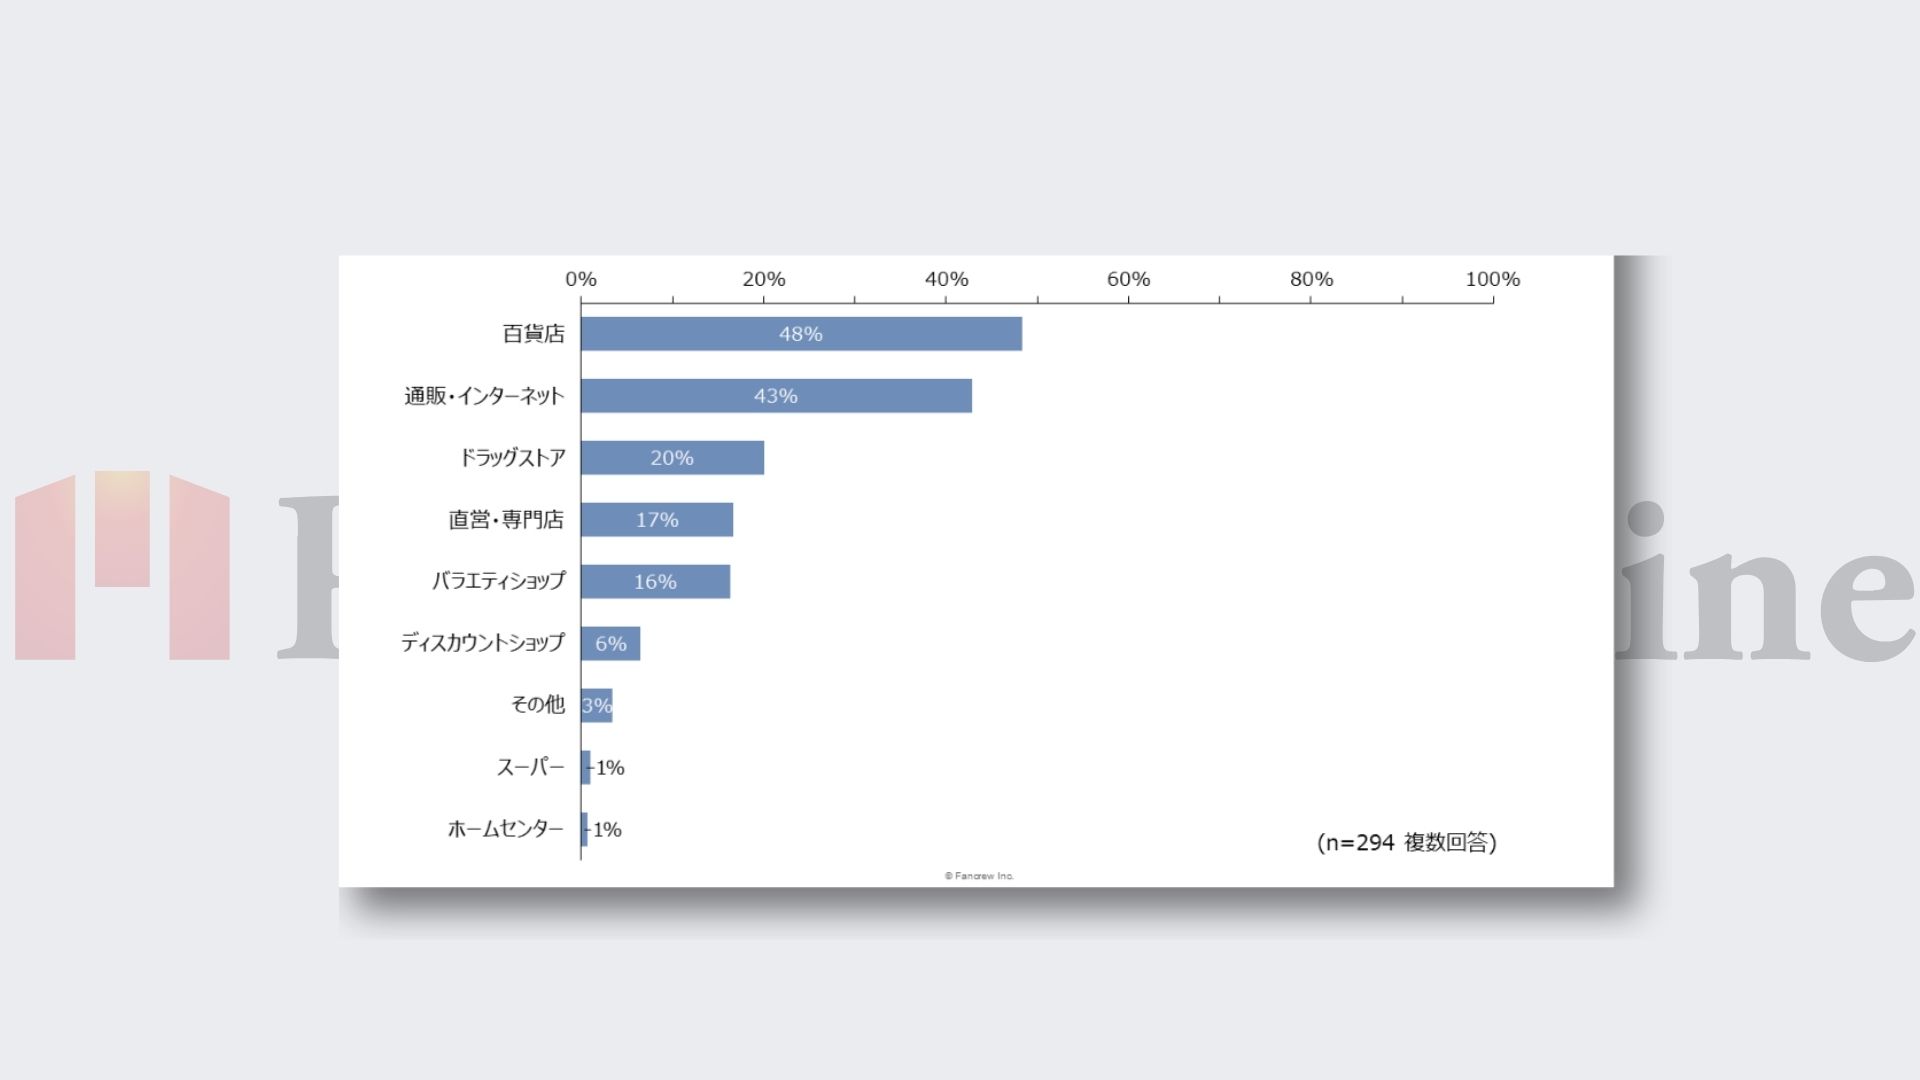Click the 通販・インターネット category label
The image size is (1920, 1080).
[x=484, y=396]
